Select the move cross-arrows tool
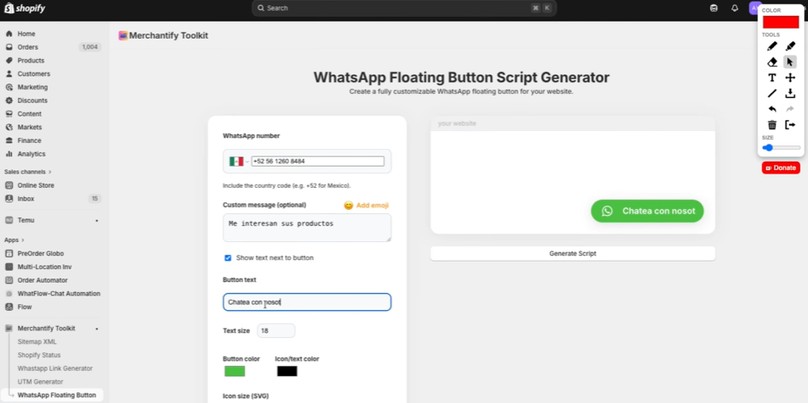 (790, 78)
